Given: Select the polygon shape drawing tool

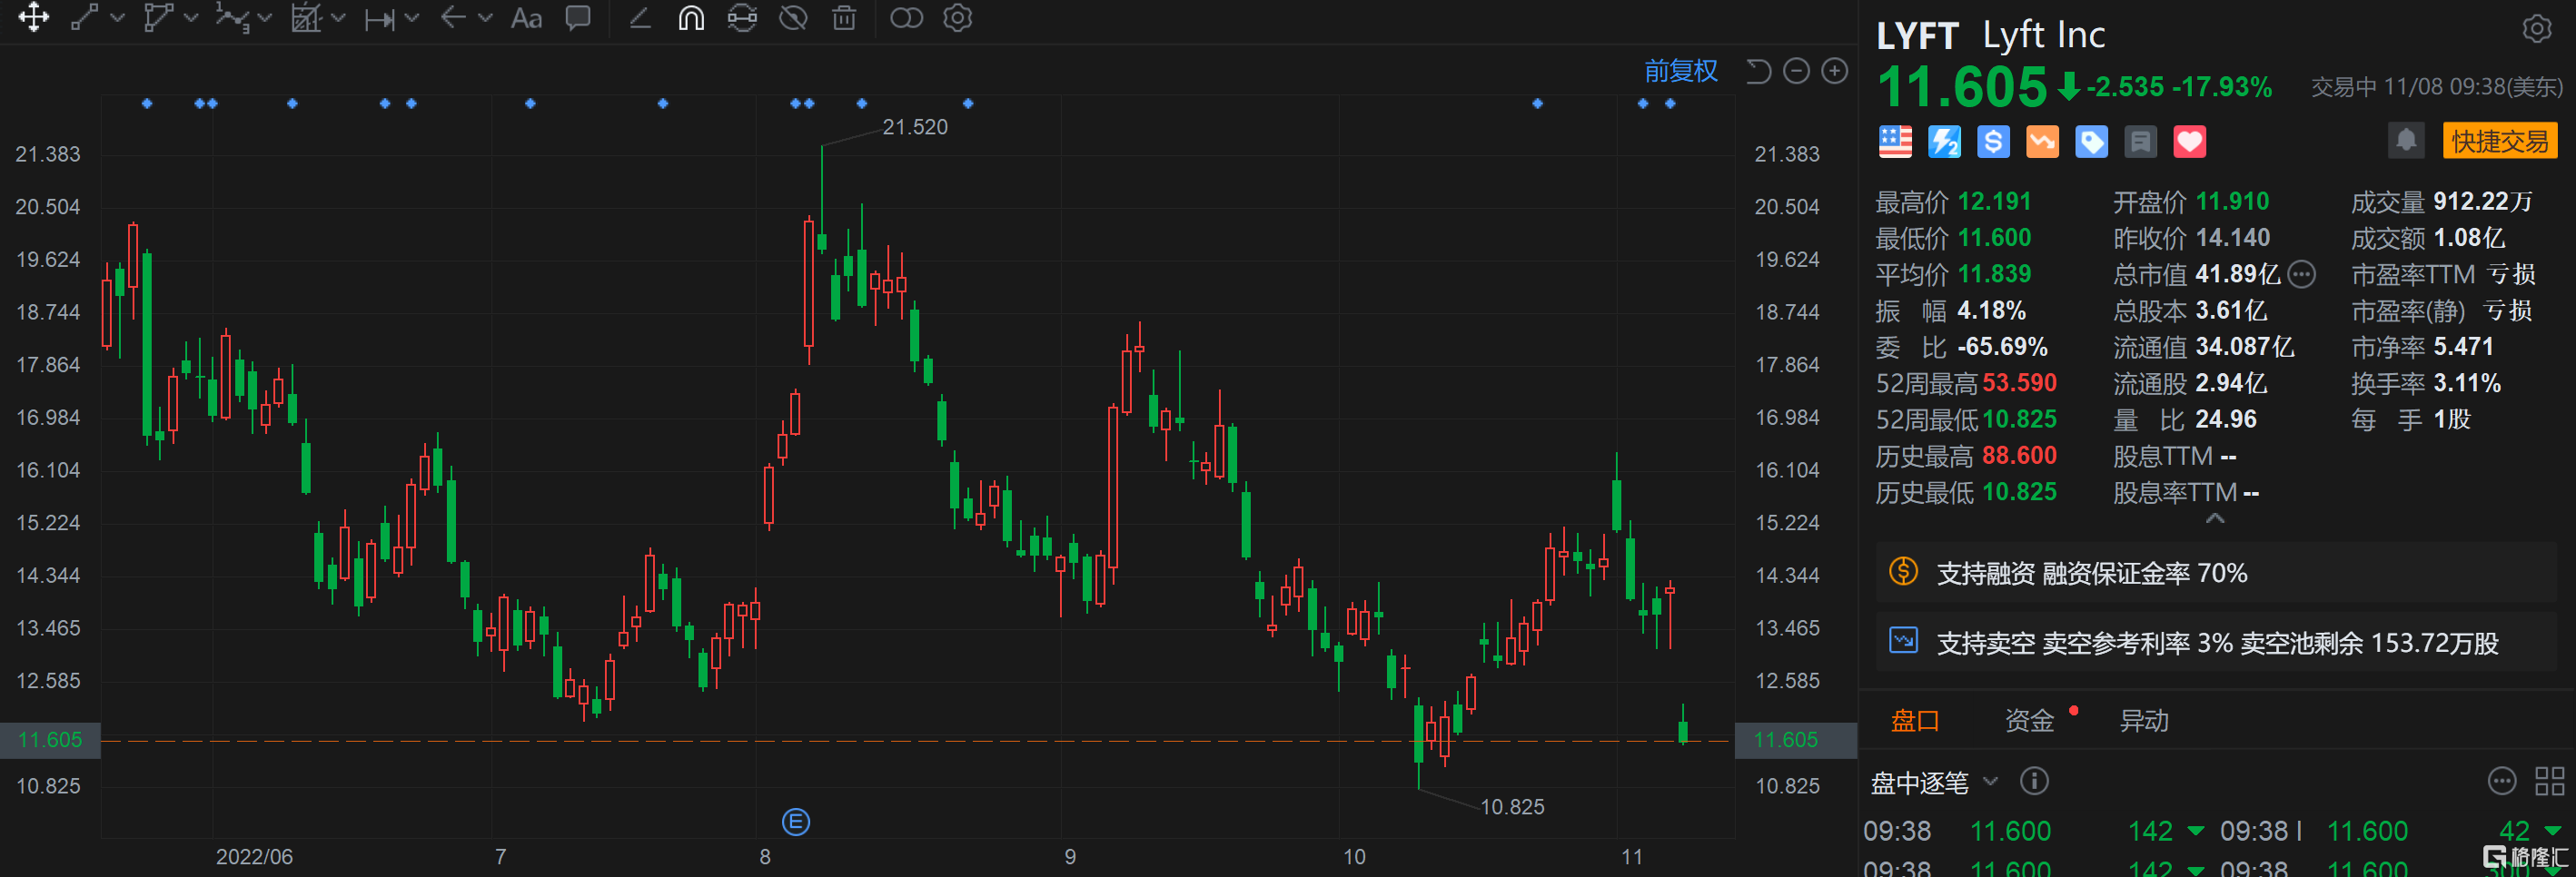Looking at the screenshot, I should (x=158, y=17).
